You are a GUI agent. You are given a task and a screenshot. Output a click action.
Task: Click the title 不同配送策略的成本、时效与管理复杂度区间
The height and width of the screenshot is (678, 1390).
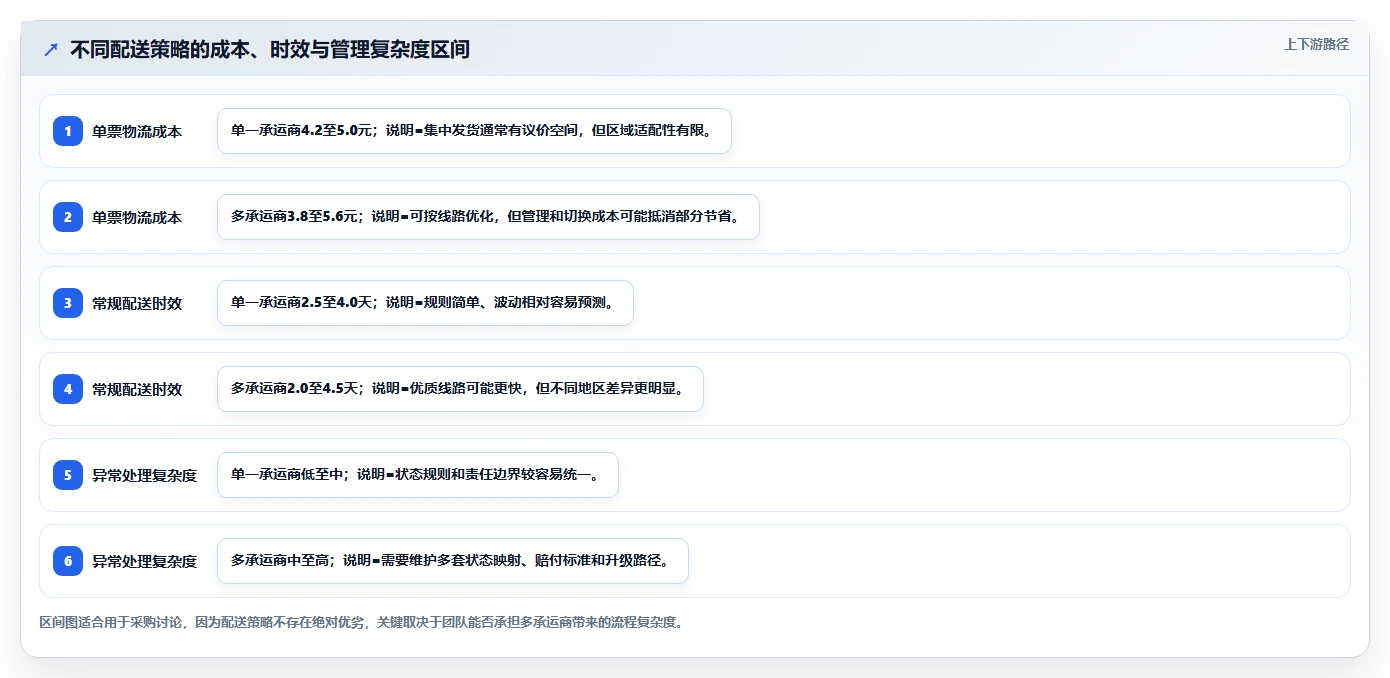(x=270, y=49)
